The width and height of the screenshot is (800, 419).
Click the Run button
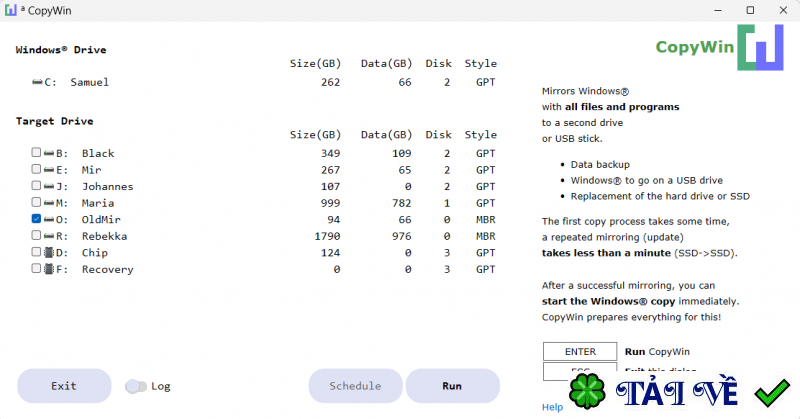pos(453,386)
